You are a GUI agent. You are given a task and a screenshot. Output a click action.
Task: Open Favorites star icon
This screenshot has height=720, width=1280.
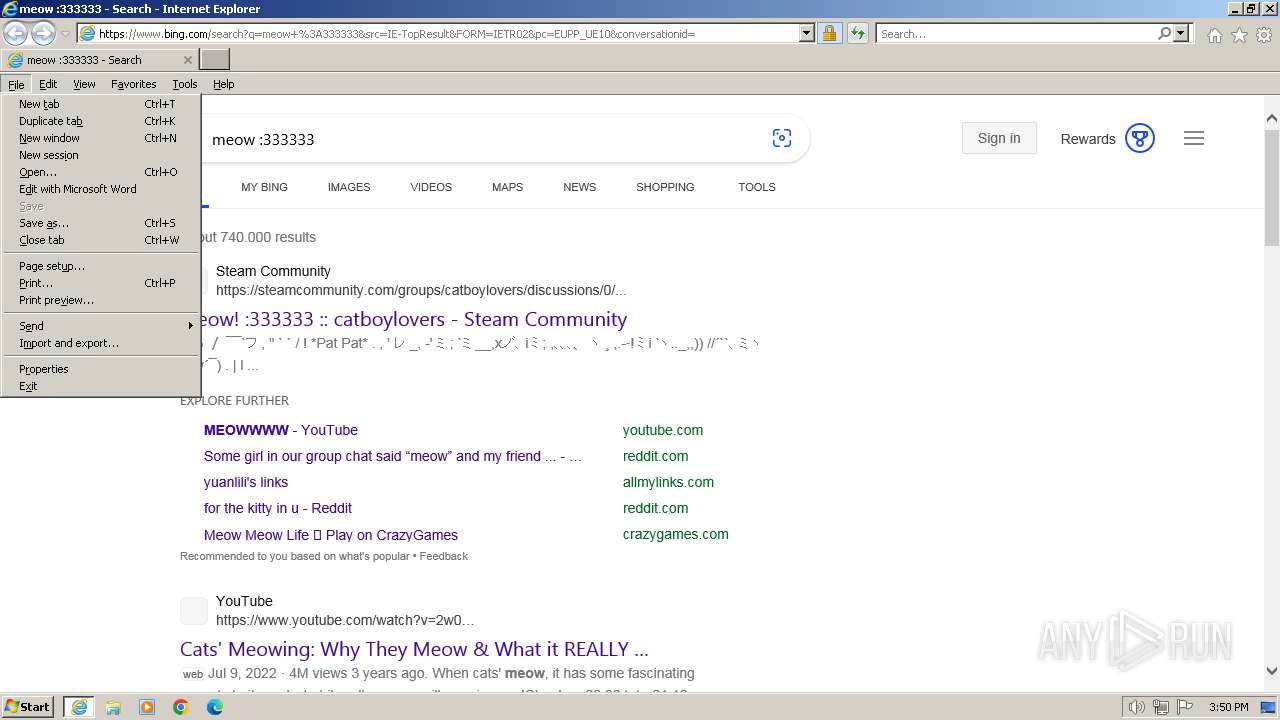pos(1239,35)
